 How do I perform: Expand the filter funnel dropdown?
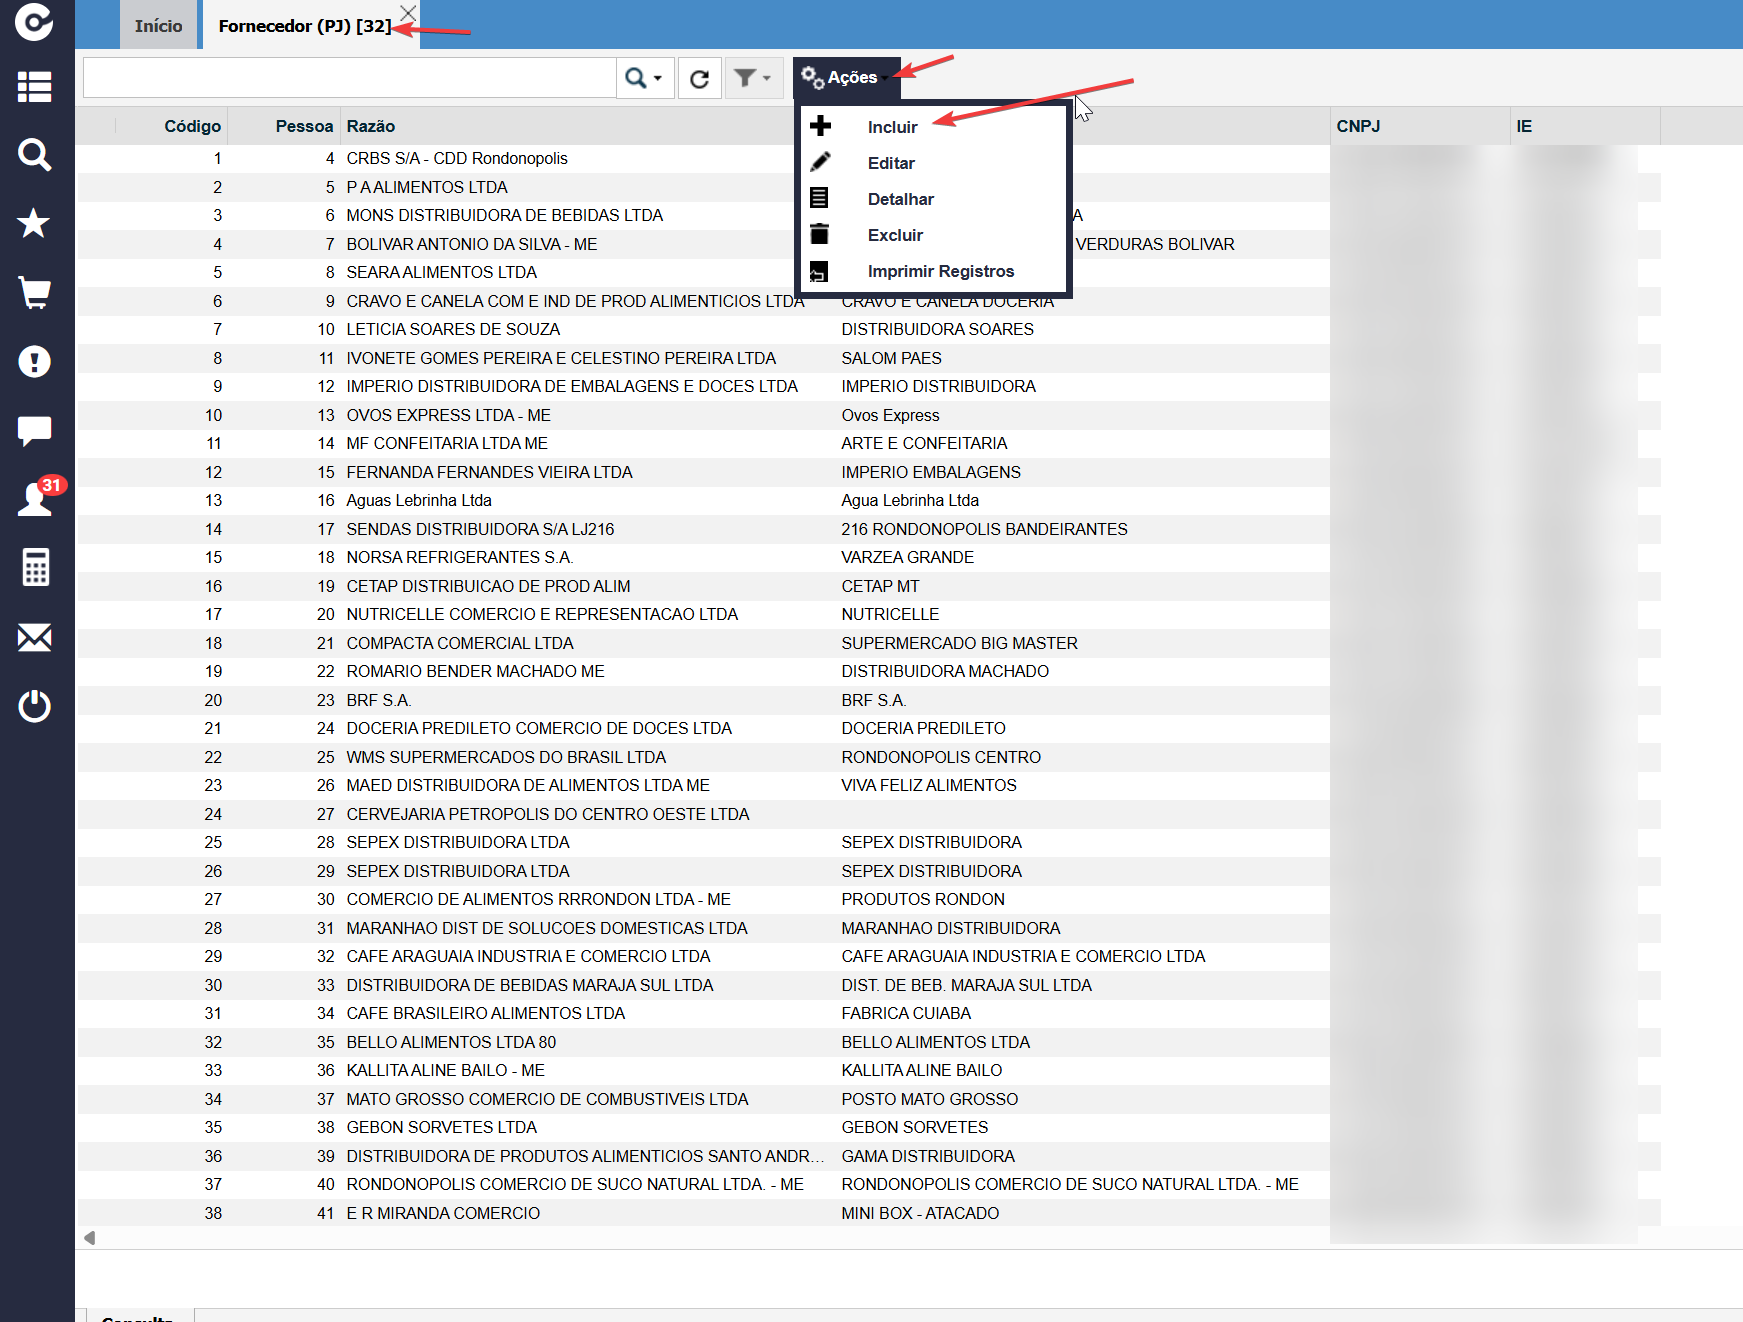pos(754,78)
